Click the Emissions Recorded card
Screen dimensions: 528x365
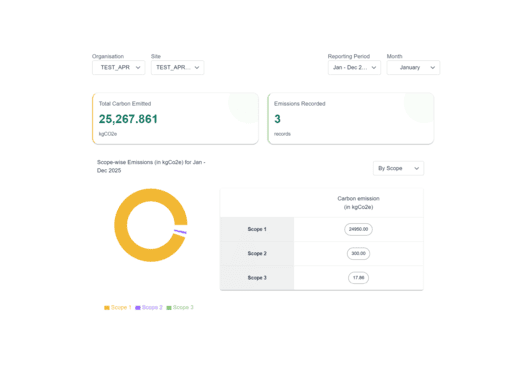(351, 119)
